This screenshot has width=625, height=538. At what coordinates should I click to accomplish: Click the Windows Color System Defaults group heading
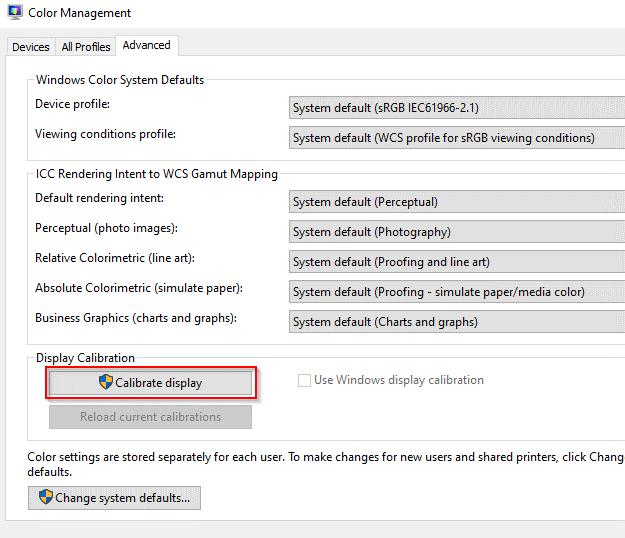tap(120, 80)
